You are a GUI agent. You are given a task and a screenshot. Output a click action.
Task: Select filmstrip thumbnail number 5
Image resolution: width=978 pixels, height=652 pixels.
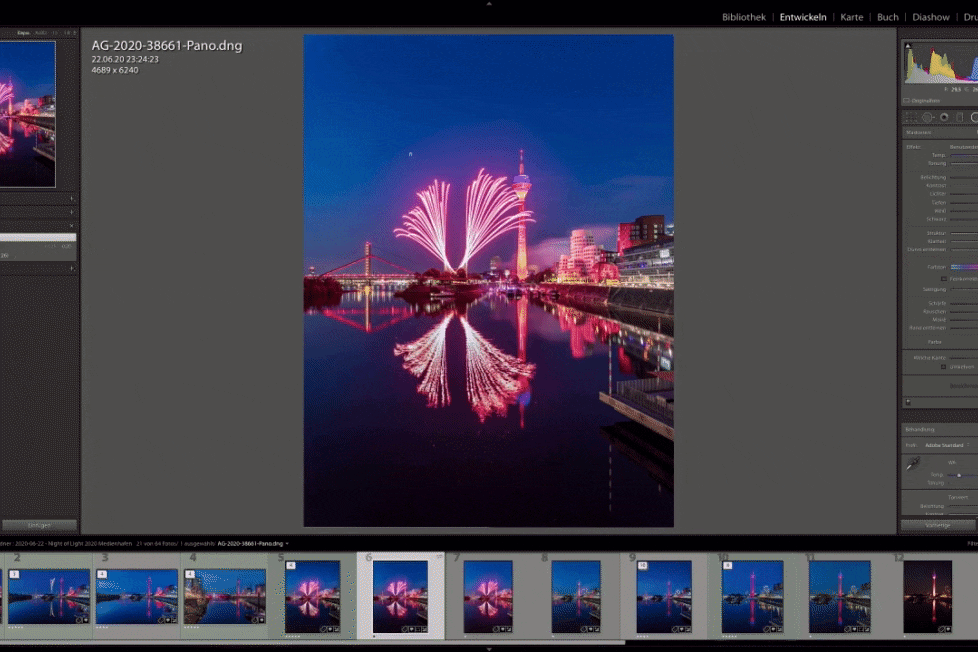[312, 596]
